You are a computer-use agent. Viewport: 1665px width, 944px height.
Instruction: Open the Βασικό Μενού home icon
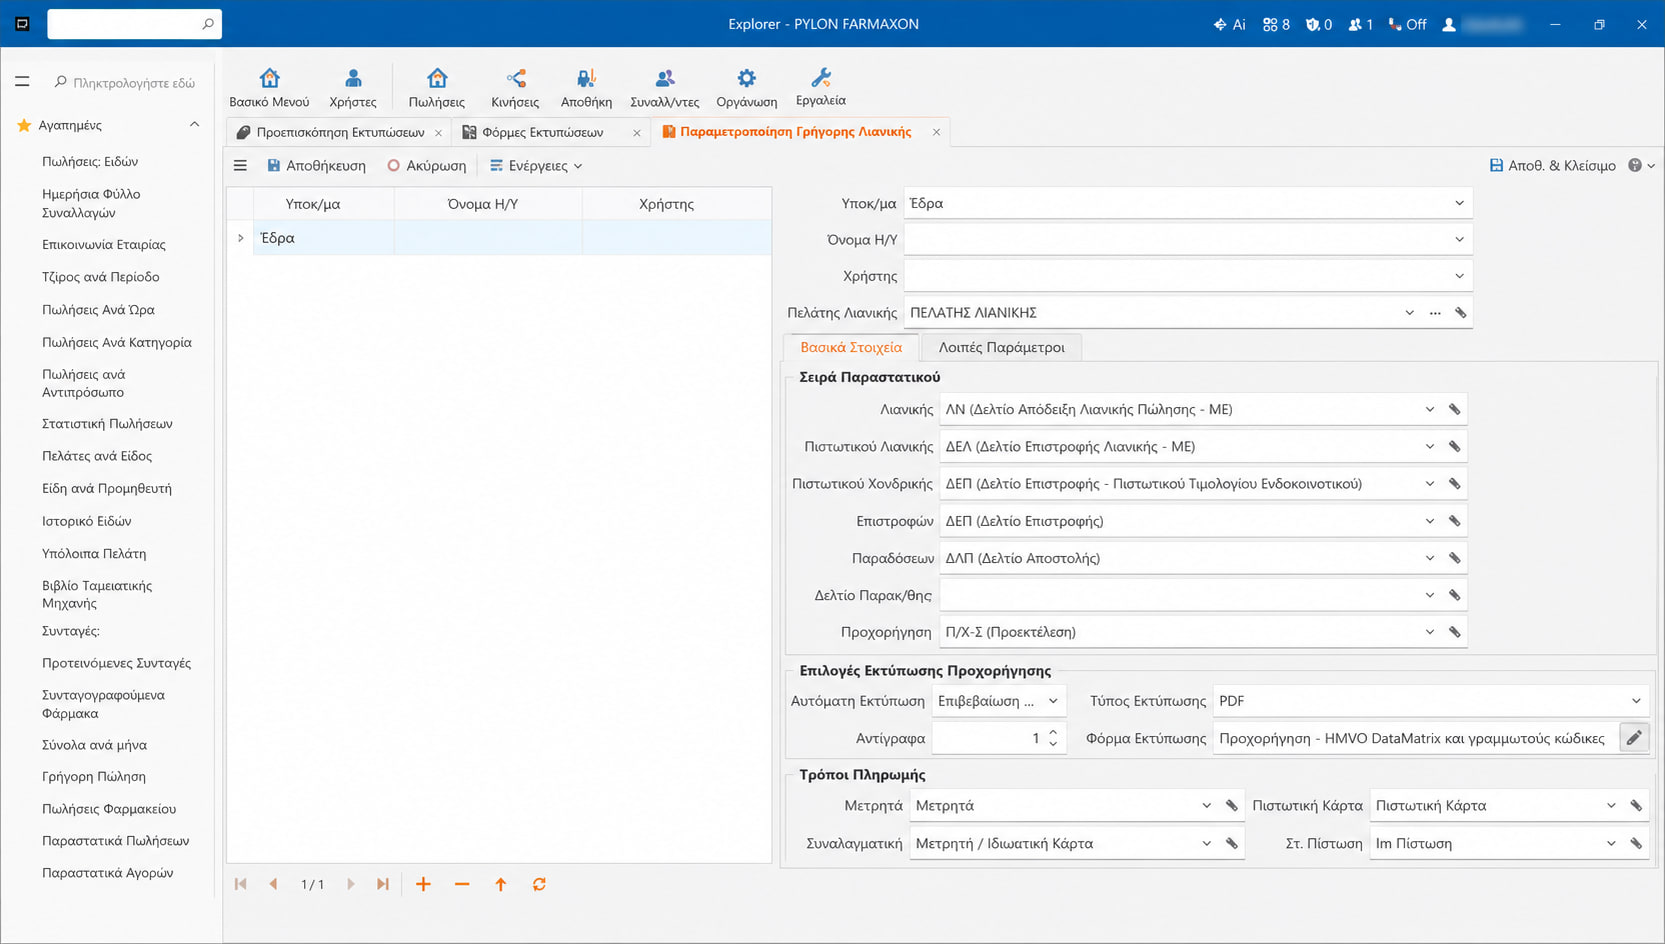tap(269, 78)
